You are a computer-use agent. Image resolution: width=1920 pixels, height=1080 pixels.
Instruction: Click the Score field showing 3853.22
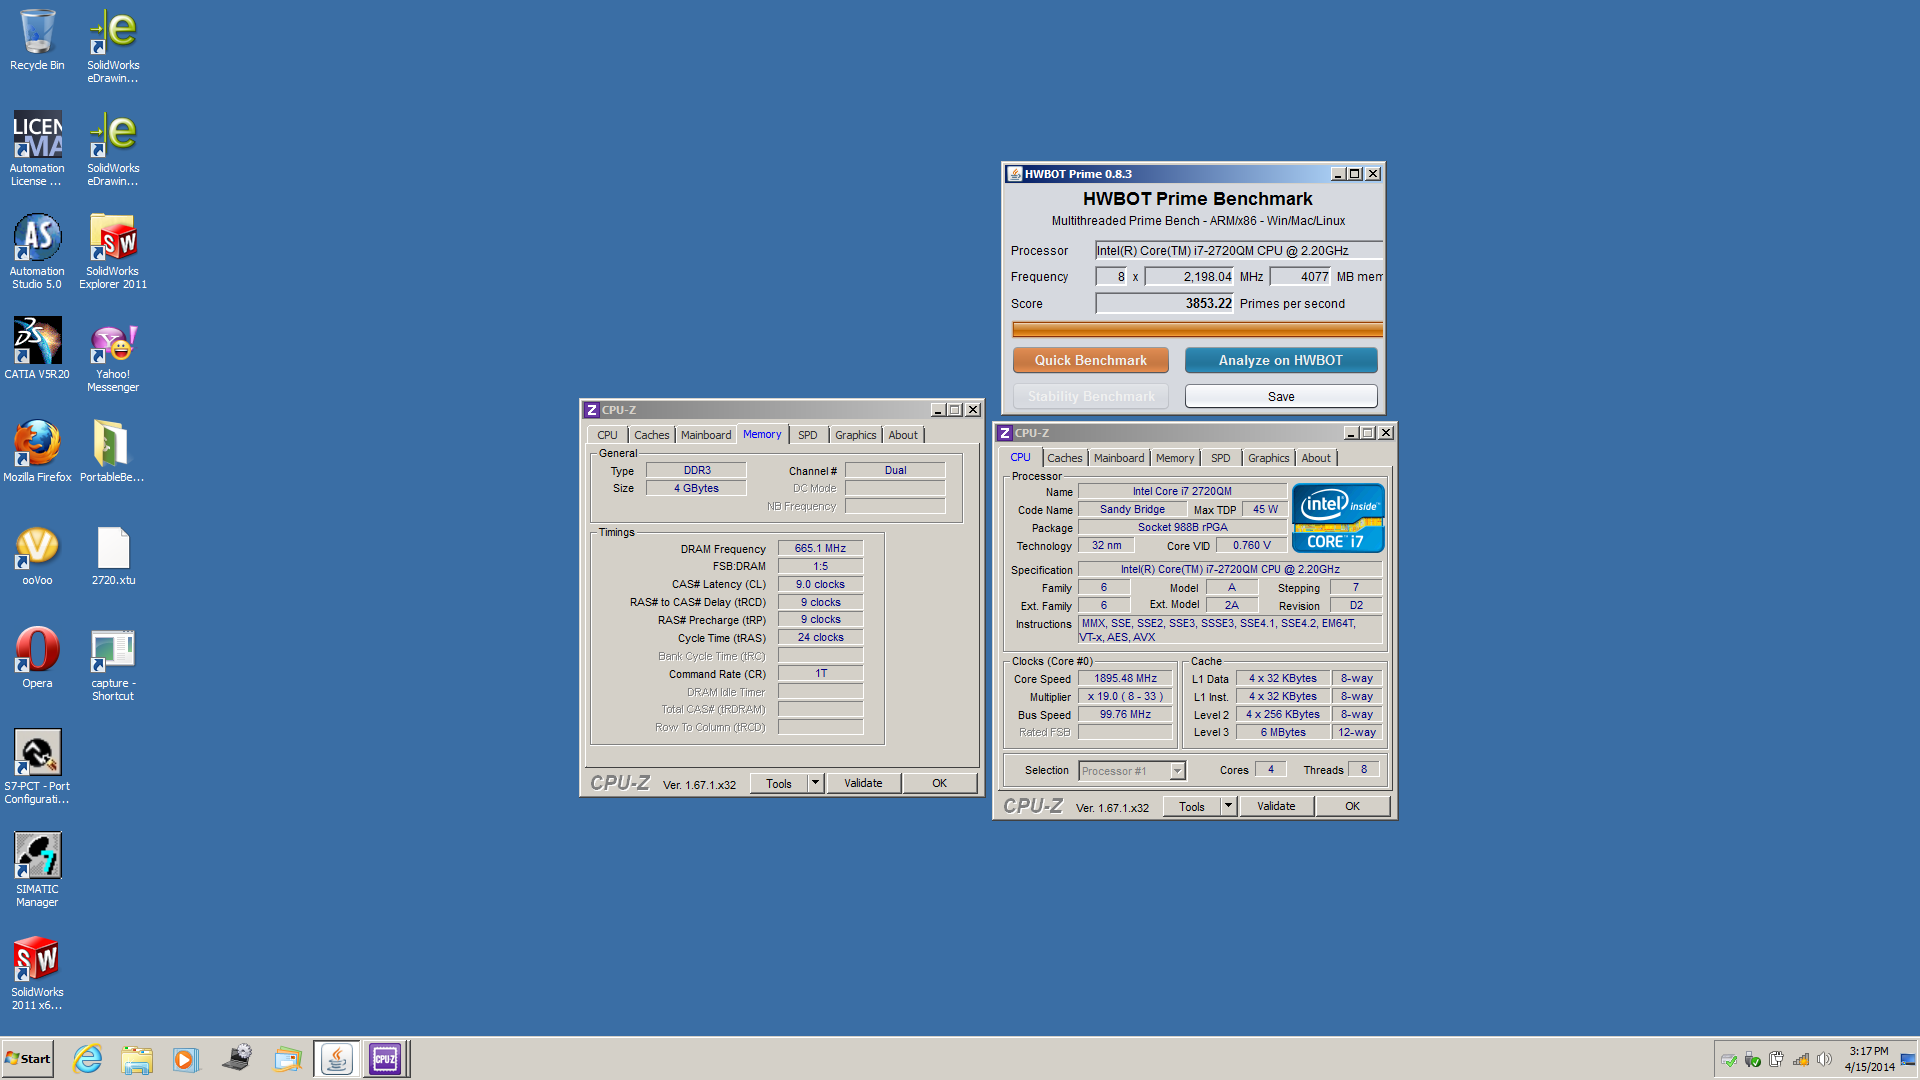tap(1165, 303)
